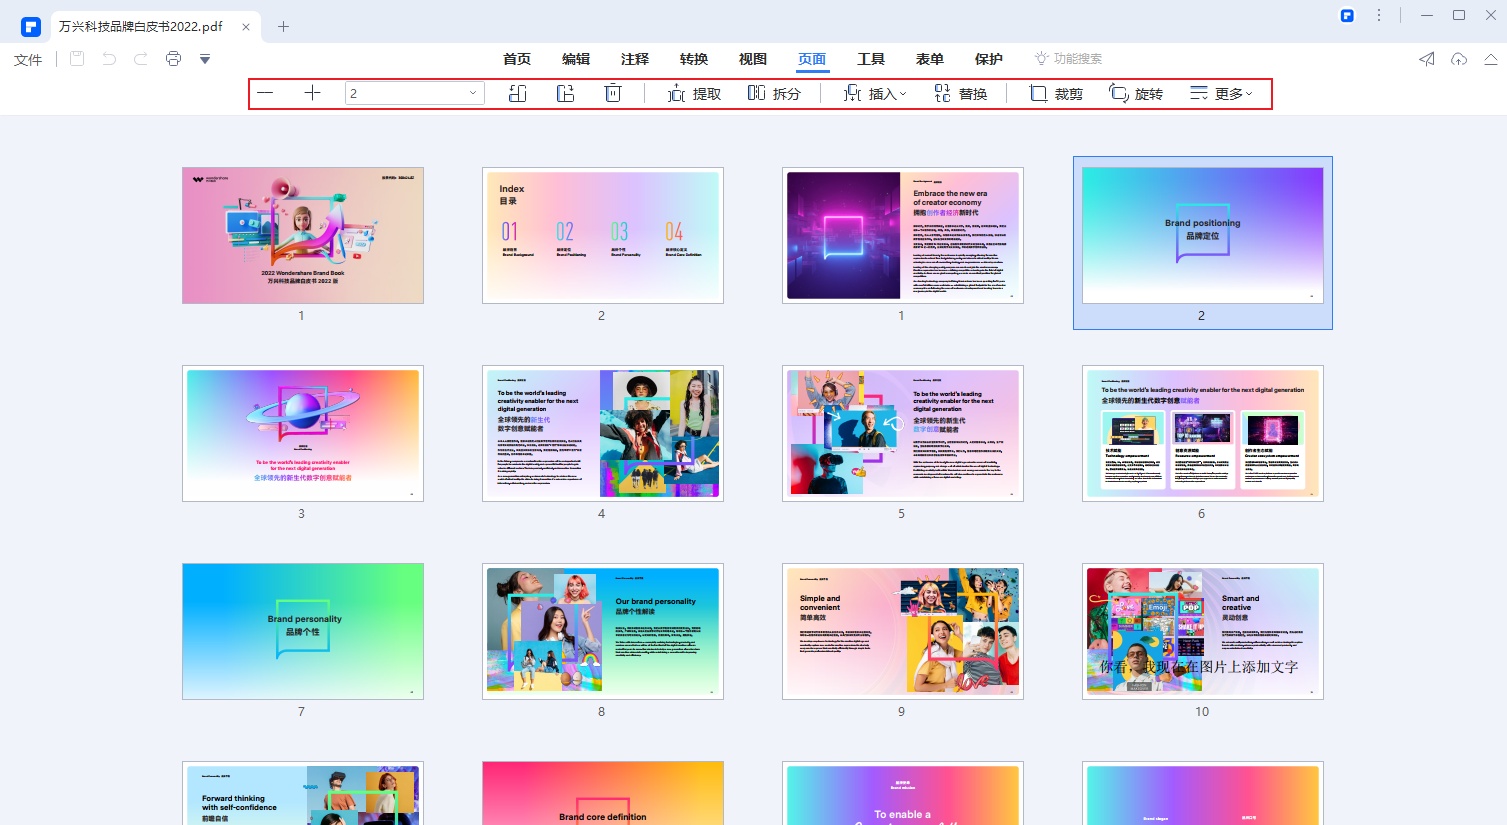Expand the 更多 more dropdown
This screenshot has width=1507, height=825.
coord(1221,93)
